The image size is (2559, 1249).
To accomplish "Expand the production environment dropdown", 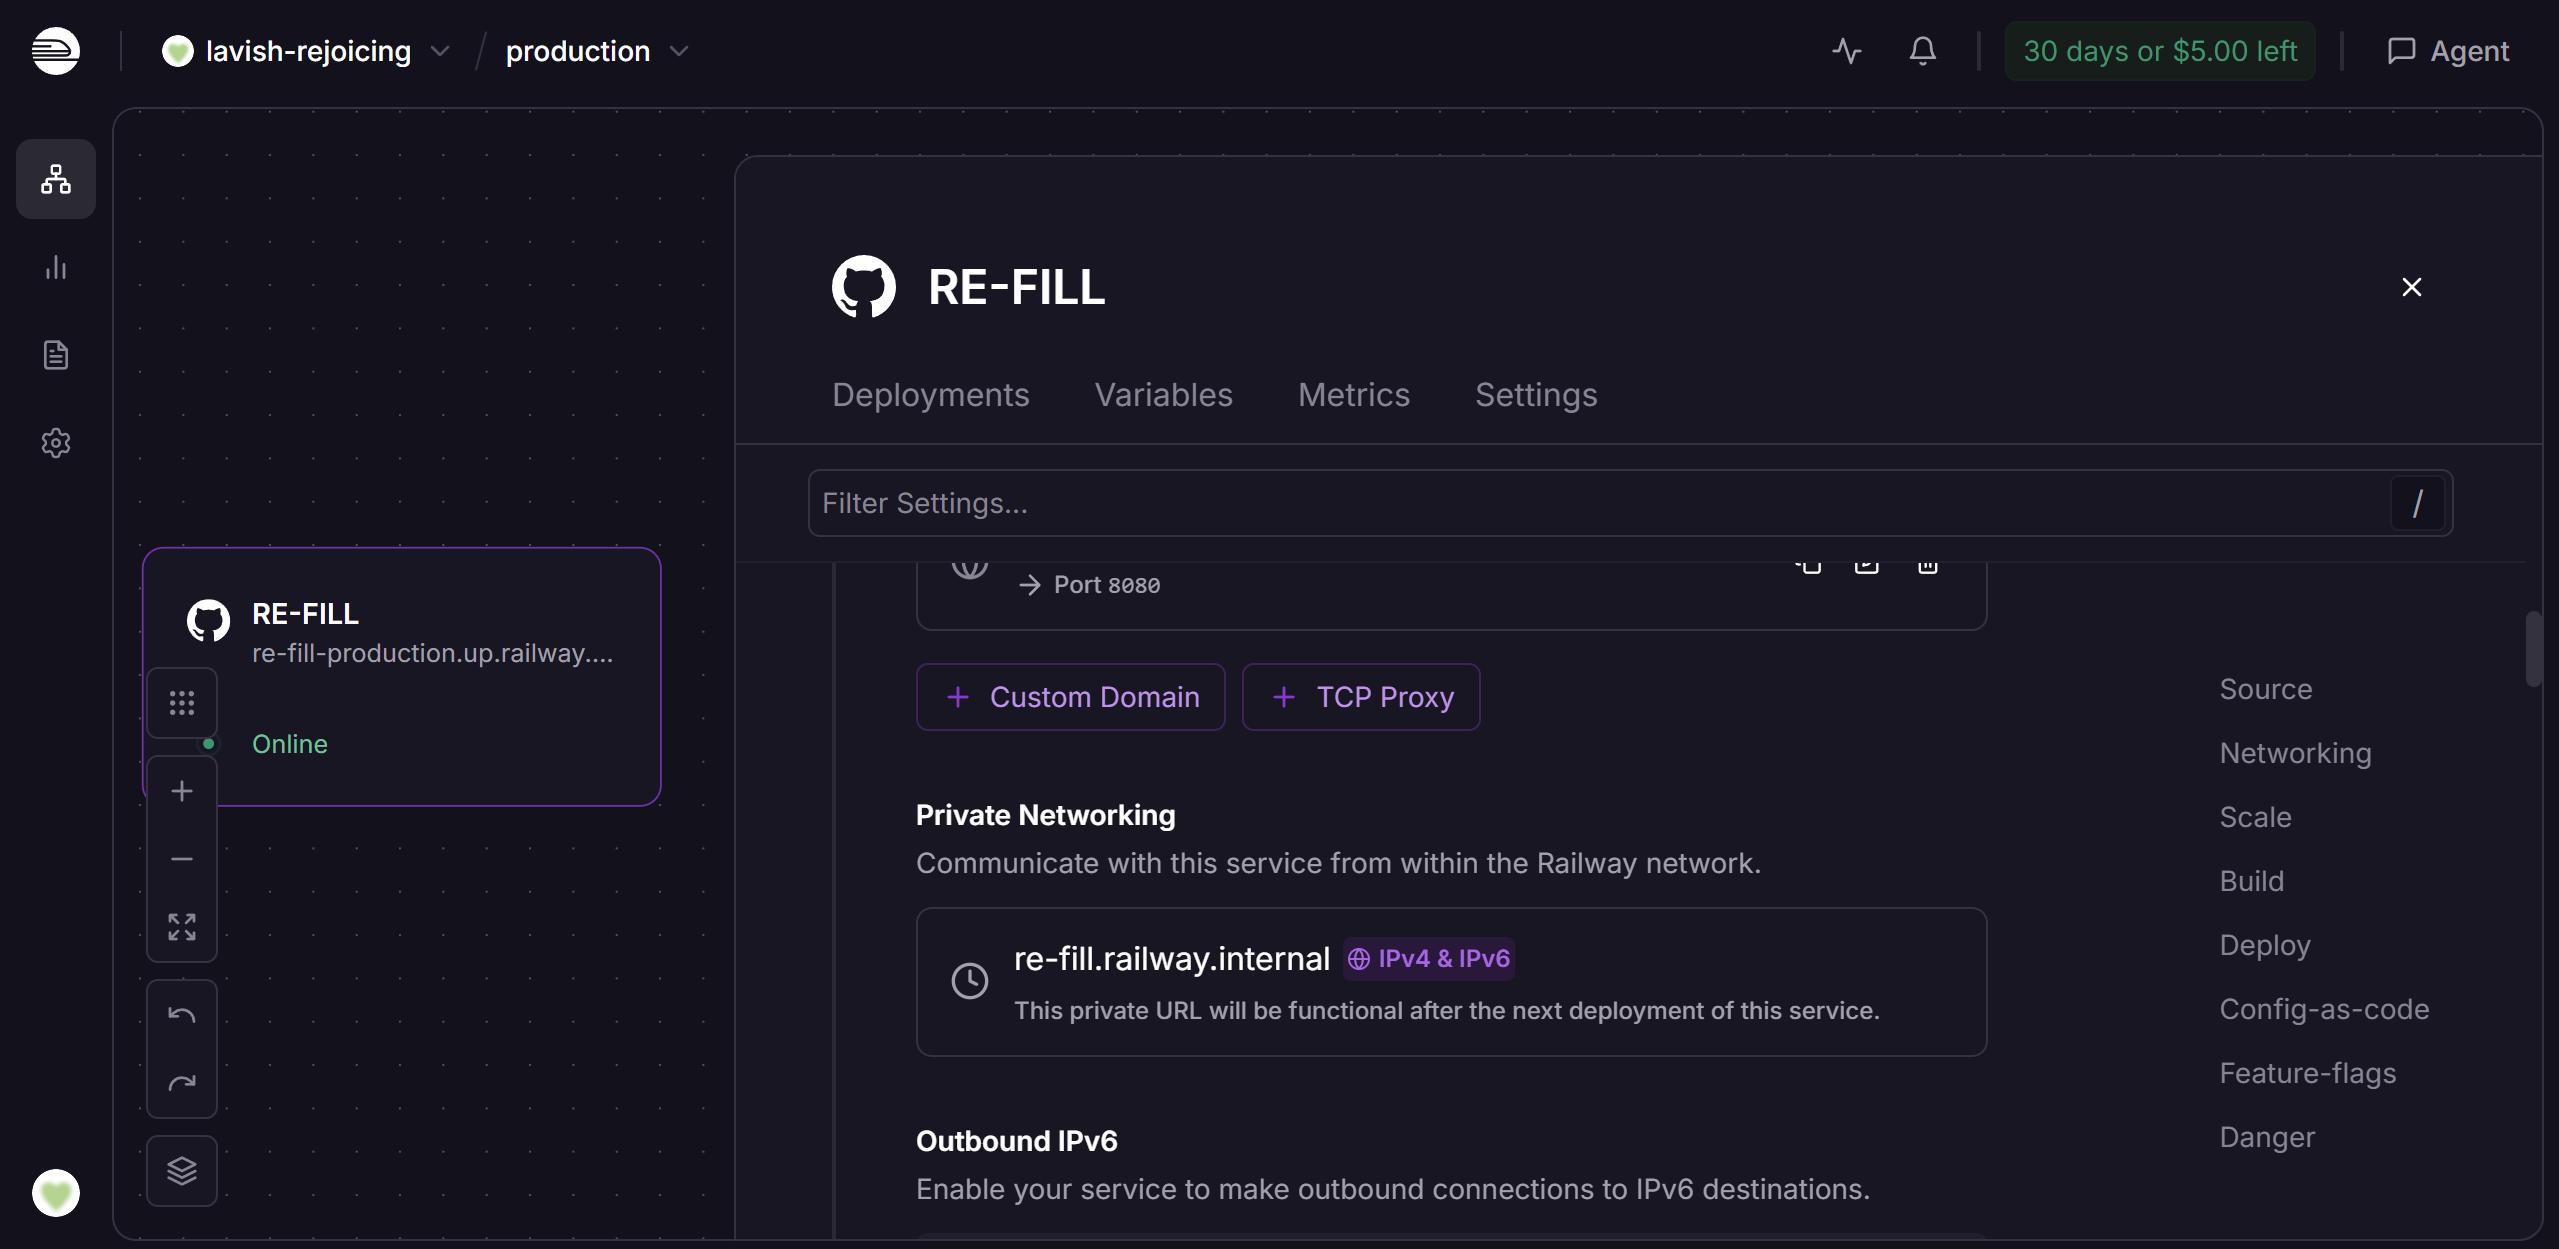I will click(x=679, y=51).
